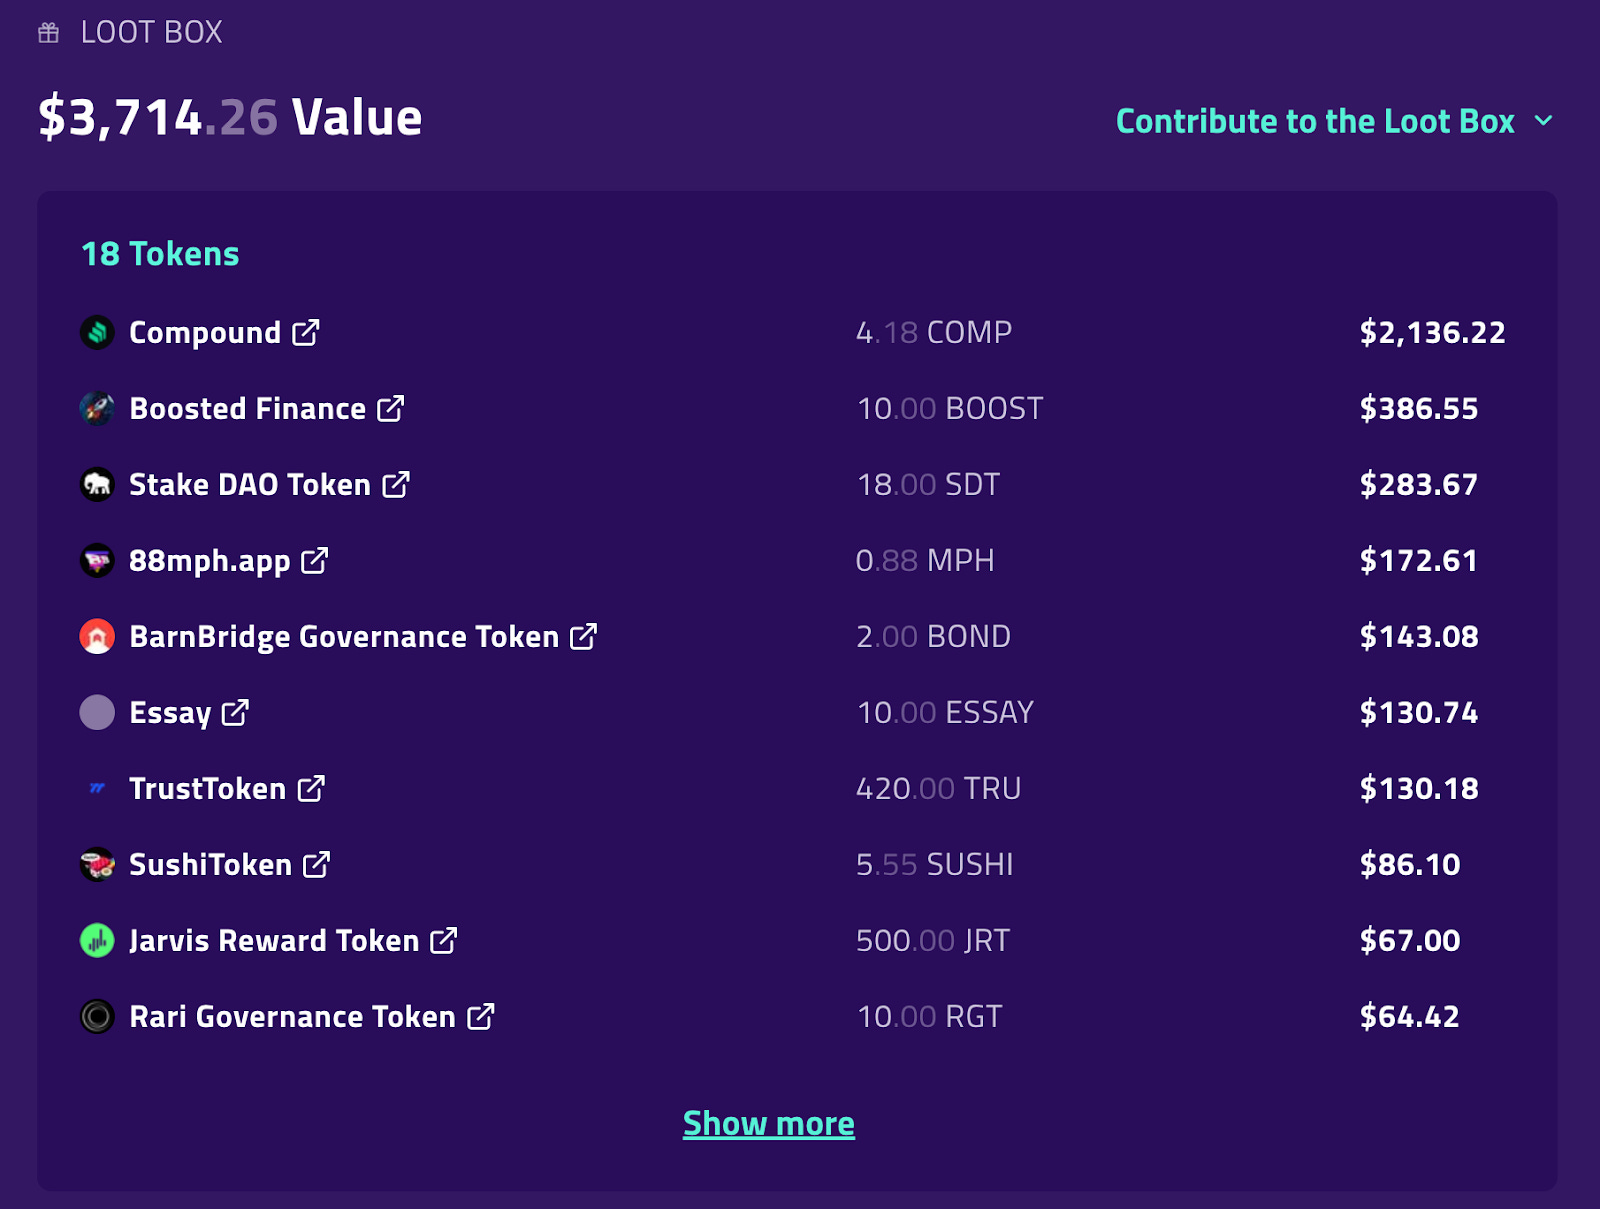Screen dimensions: 1600x1209
Task: Click the TrustToken logo icon
Action: coord(97,788)
